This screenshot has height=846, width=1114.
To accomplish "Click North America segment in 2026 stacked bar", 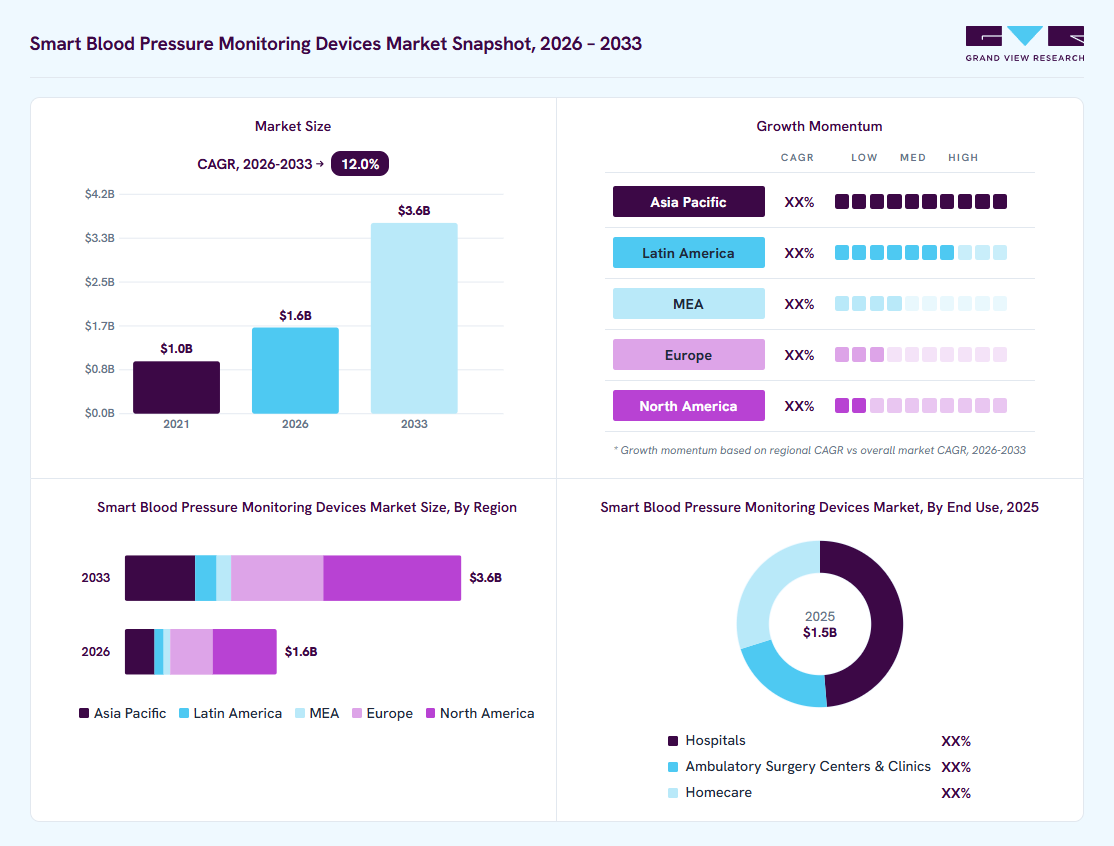I will tap(244, 652).
